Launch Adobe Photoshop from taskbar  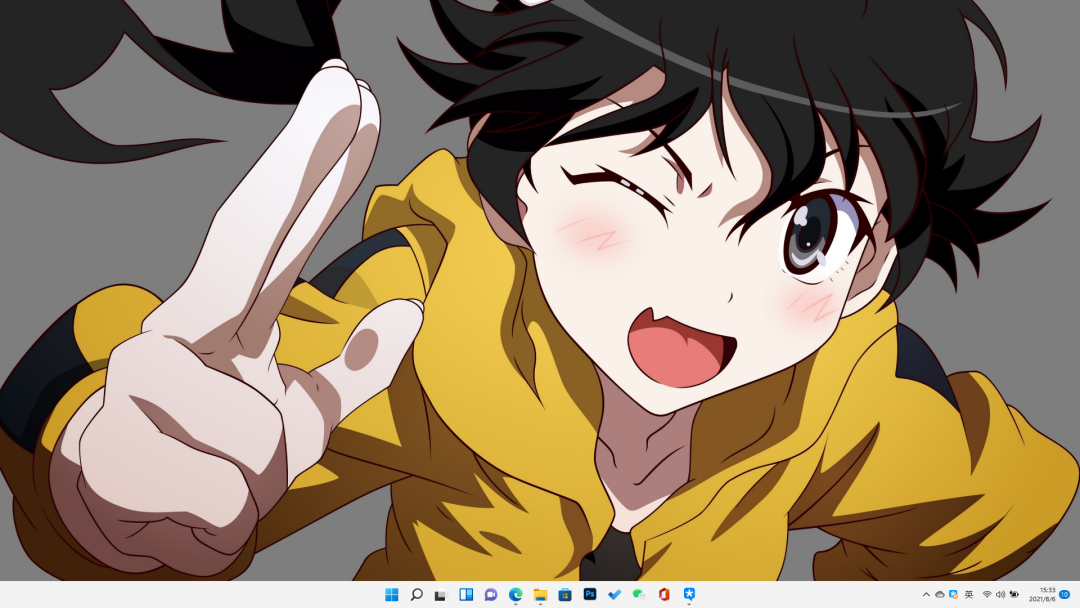590,595
